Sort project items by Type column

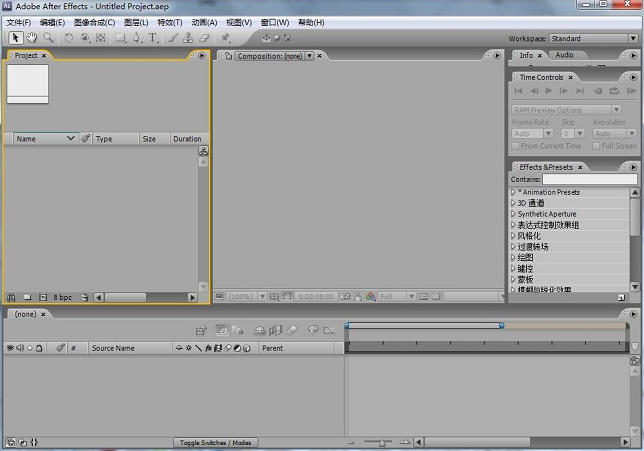(x=116, y=139)
